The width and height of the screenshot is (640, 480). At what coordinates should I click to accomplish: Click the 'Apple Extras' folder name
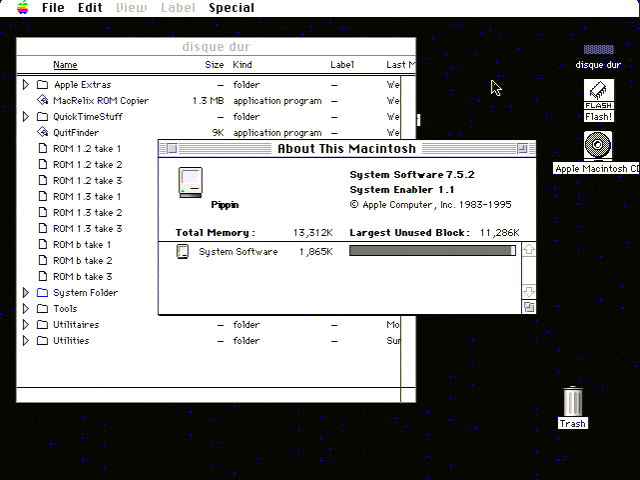click(82, 85)
